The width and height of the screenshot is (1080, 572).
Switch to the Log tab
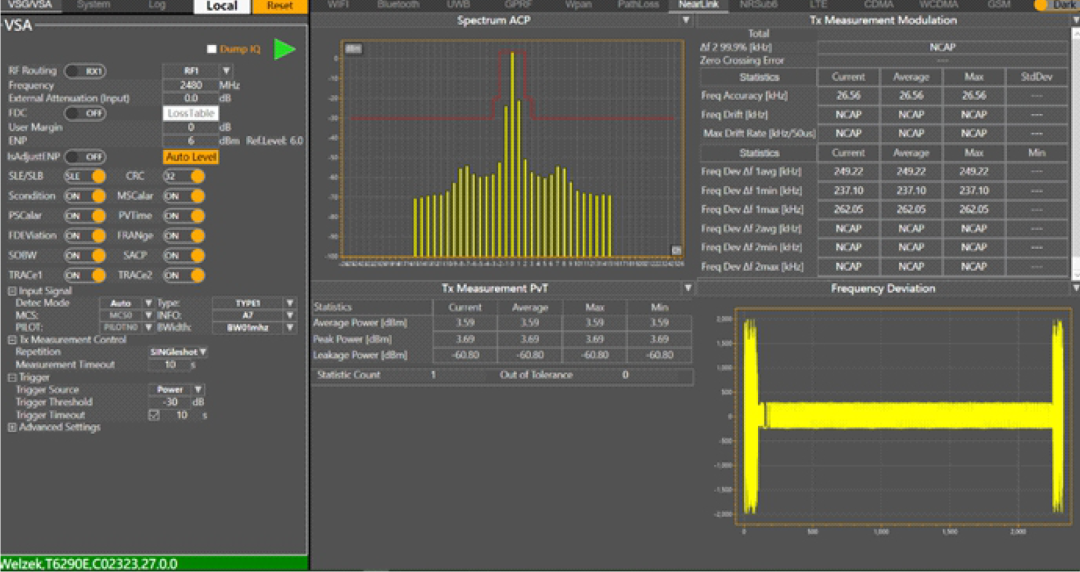click(157, 5)
